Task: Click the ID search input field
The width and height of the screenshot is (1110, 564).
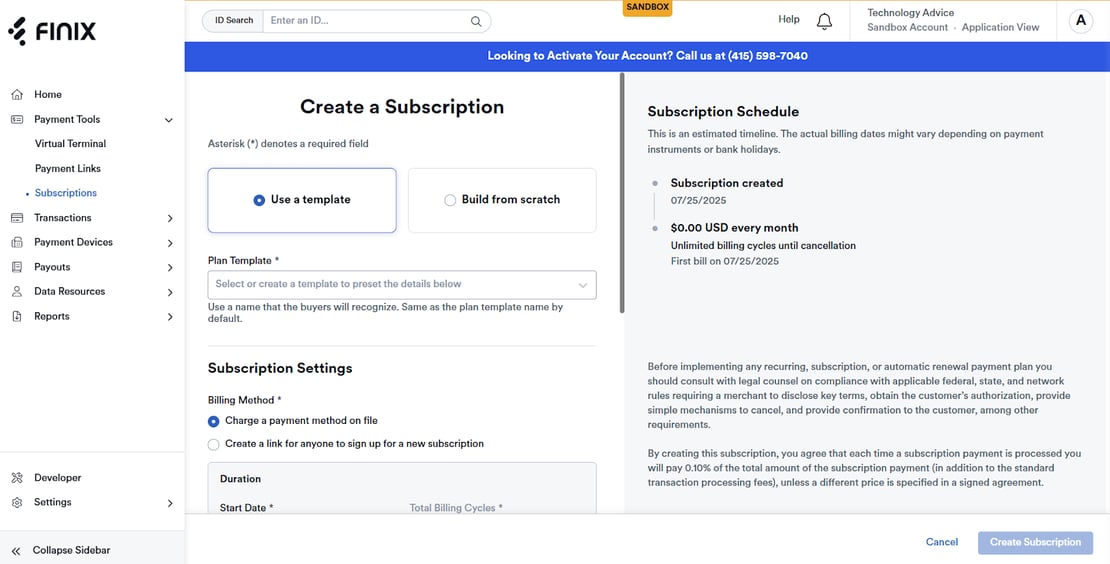Action: [368, 21]
